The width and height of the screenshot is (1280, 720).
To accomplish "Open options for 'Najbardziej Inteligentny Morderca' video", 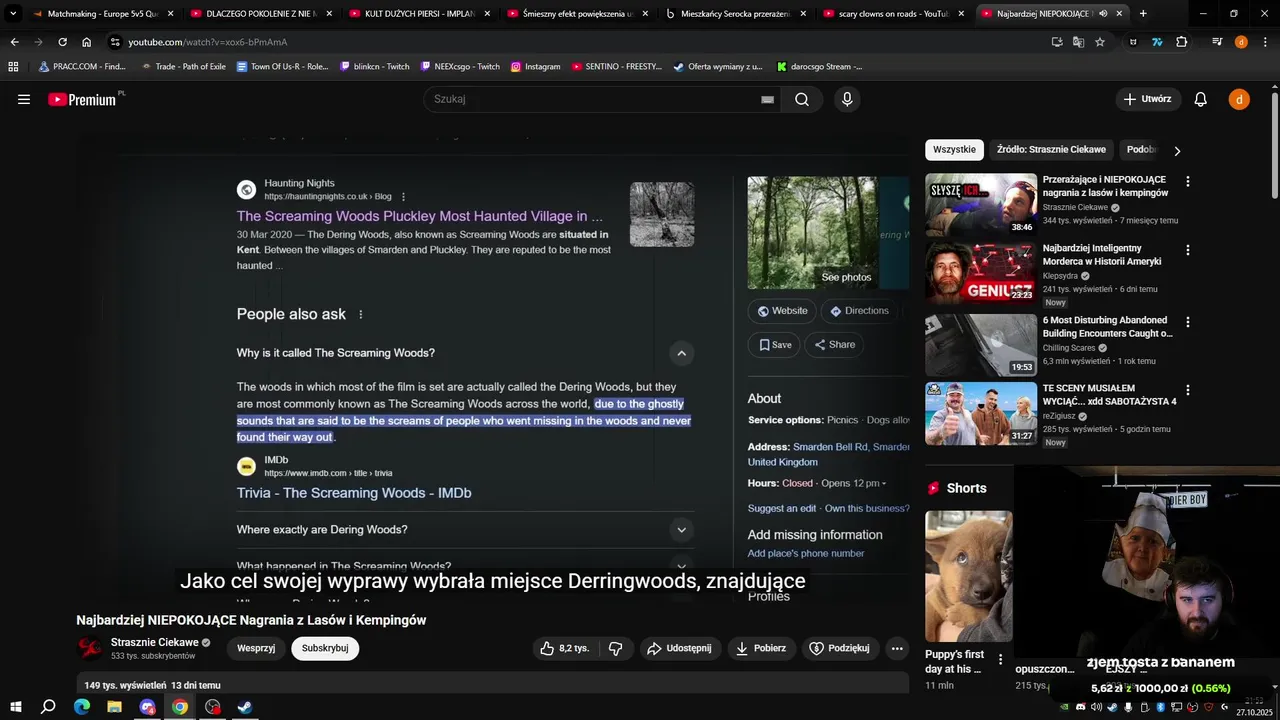I will point(1188,250).
